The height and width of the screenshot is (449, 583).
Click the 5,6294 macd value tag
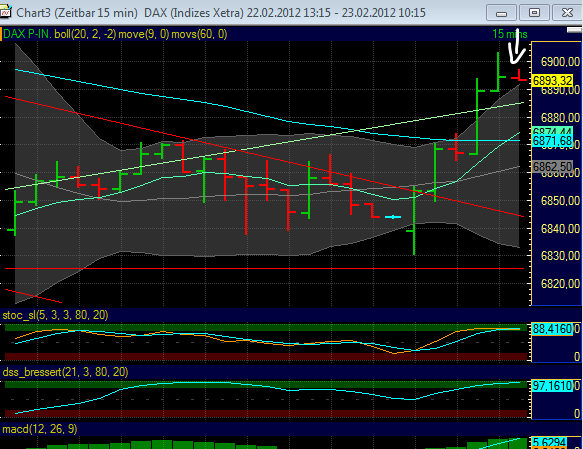coord(550,442)
